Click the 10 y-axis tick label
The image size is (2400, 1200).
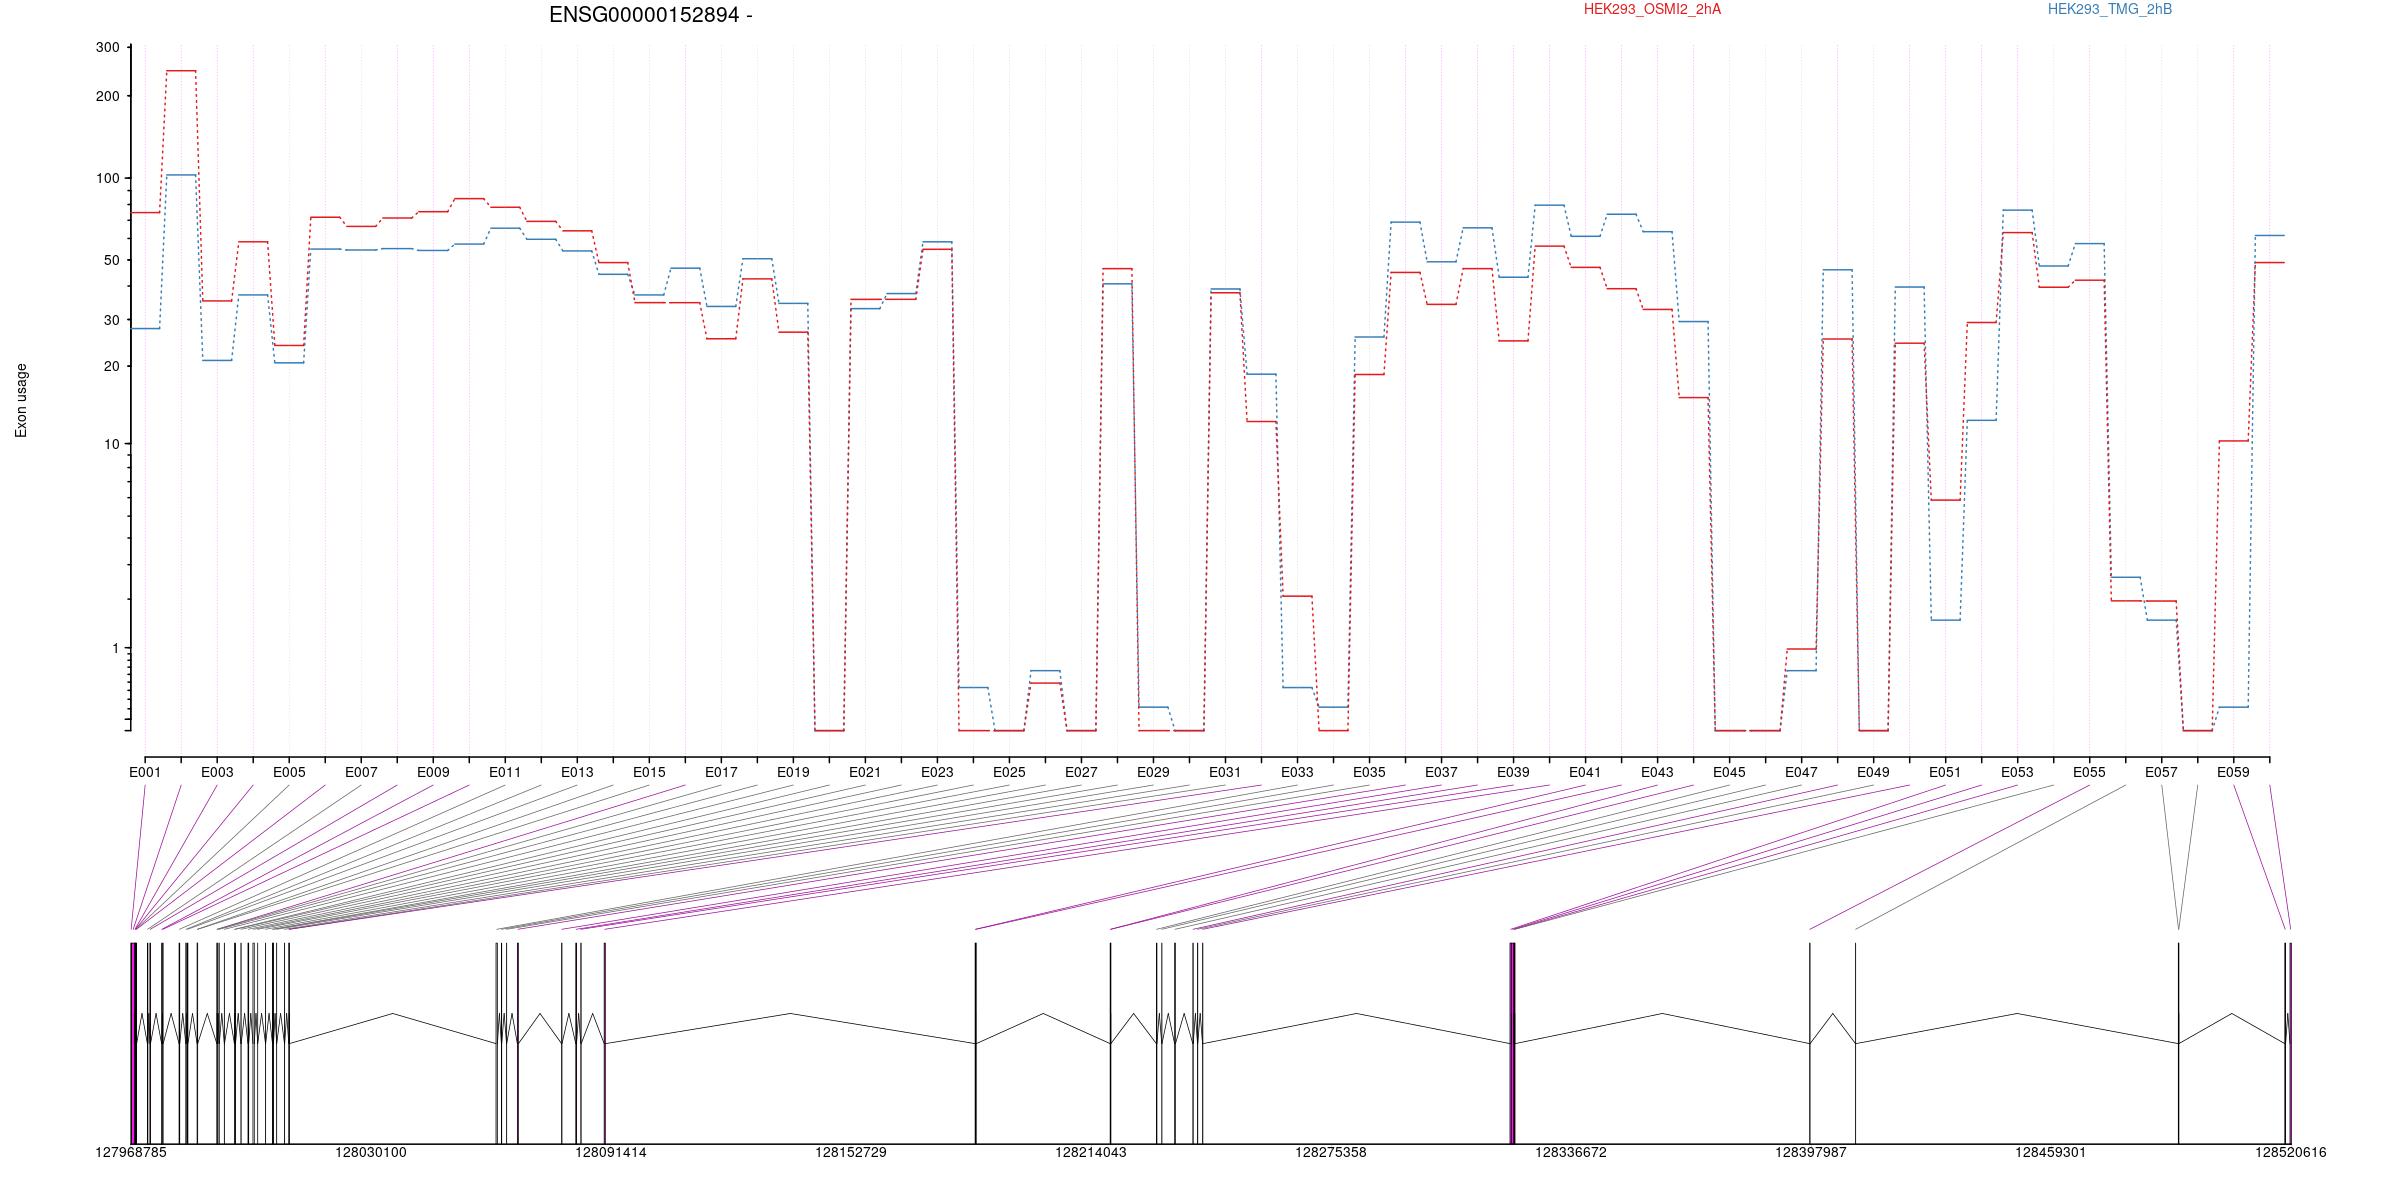(111, 444)
